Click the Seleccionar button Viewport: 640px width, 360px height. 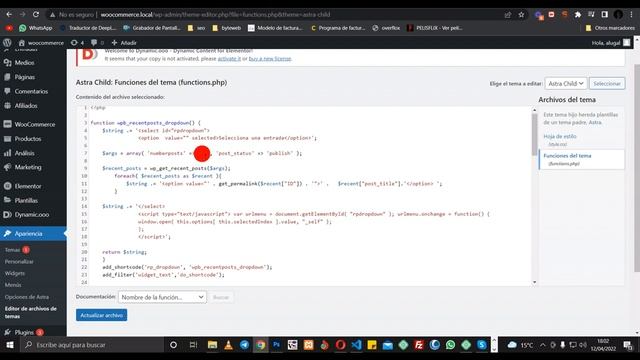click(607, 83)
